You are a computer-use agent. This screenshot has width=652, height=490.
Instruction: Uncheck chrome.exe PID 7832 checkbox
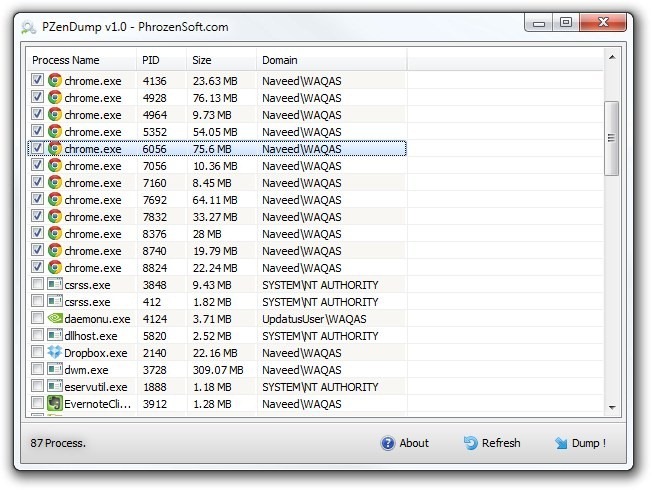(x=37, y=216)
